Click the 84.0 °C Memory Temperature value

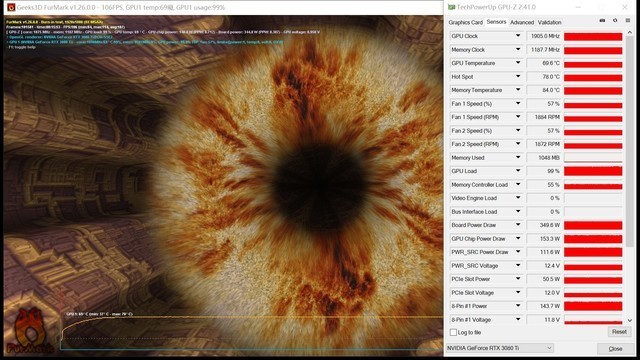point(551,90)
